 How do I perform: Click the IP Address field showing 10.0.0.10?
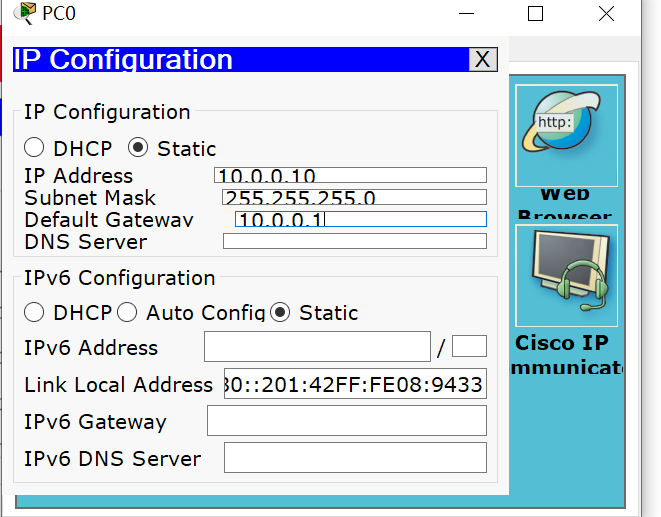pos(350,175)
